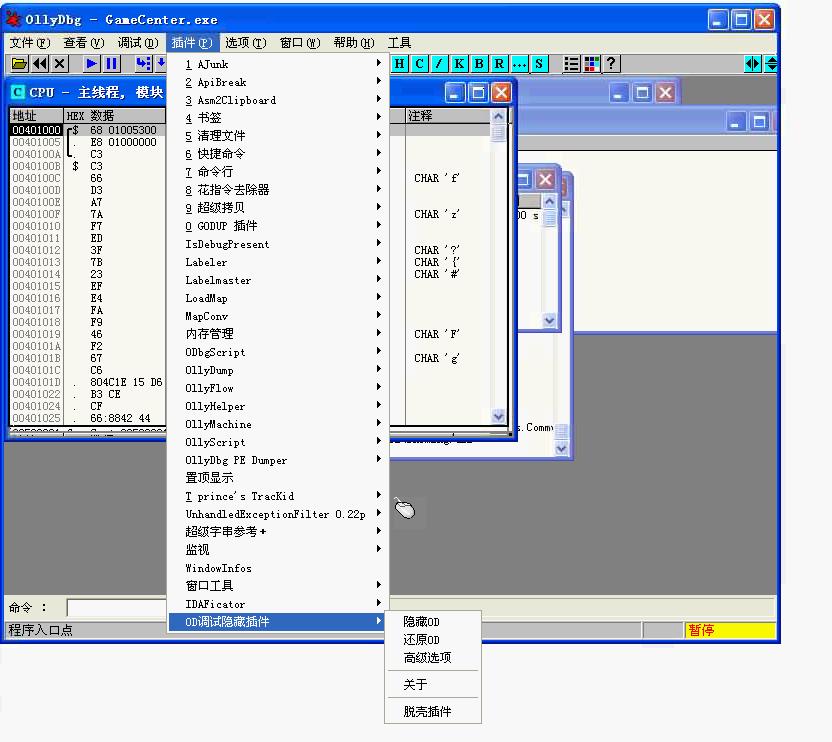Open source window via S icon

539,64
